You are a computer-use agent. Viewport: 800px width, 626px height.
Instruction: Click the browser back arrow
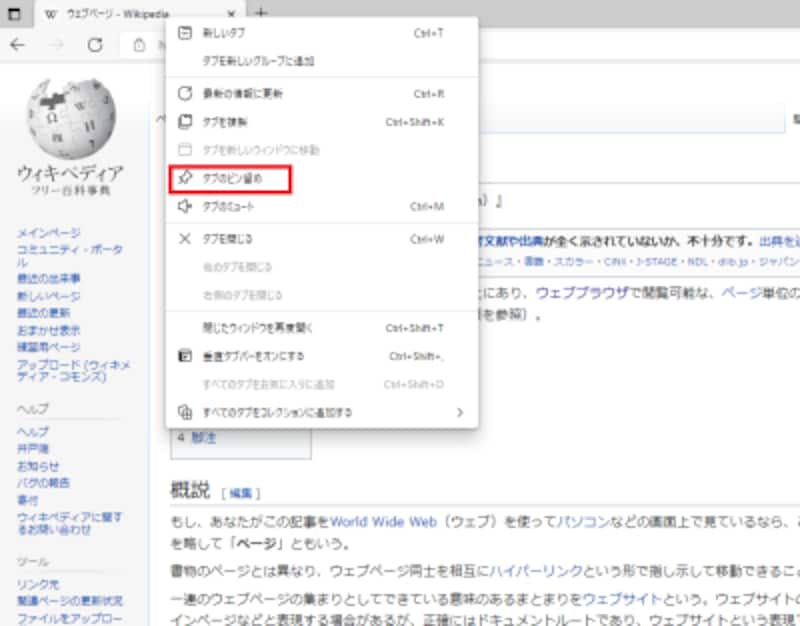pyautogui.click(x=18, y=45)
